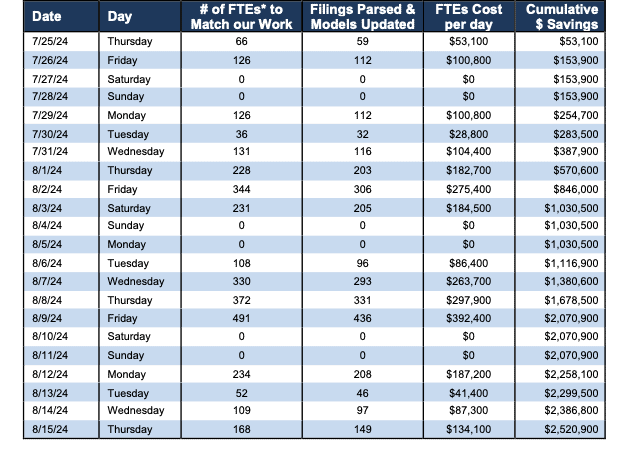Click the 491 FTEs cell
This screenshot has width=630, height=458.
241,318
